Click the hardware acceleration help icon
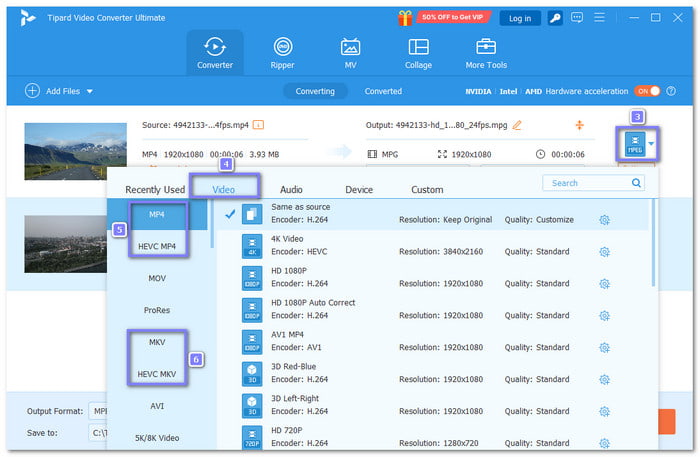The image size is (700, 457). point(671,91)
